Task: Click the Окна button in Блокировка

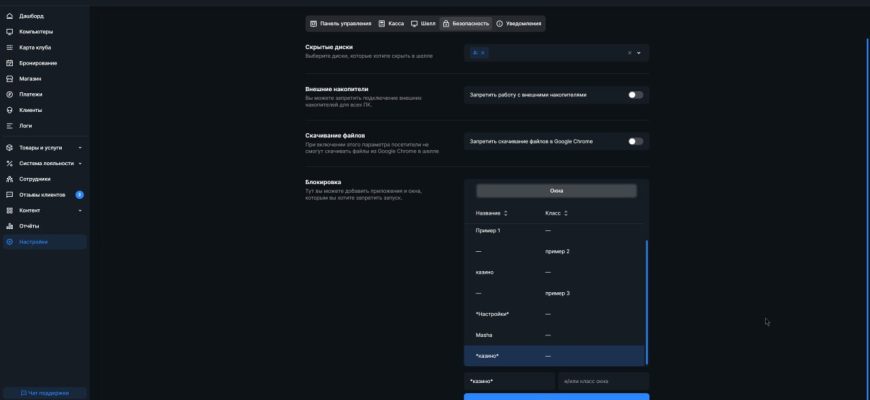Action: [x=556, y=190]
